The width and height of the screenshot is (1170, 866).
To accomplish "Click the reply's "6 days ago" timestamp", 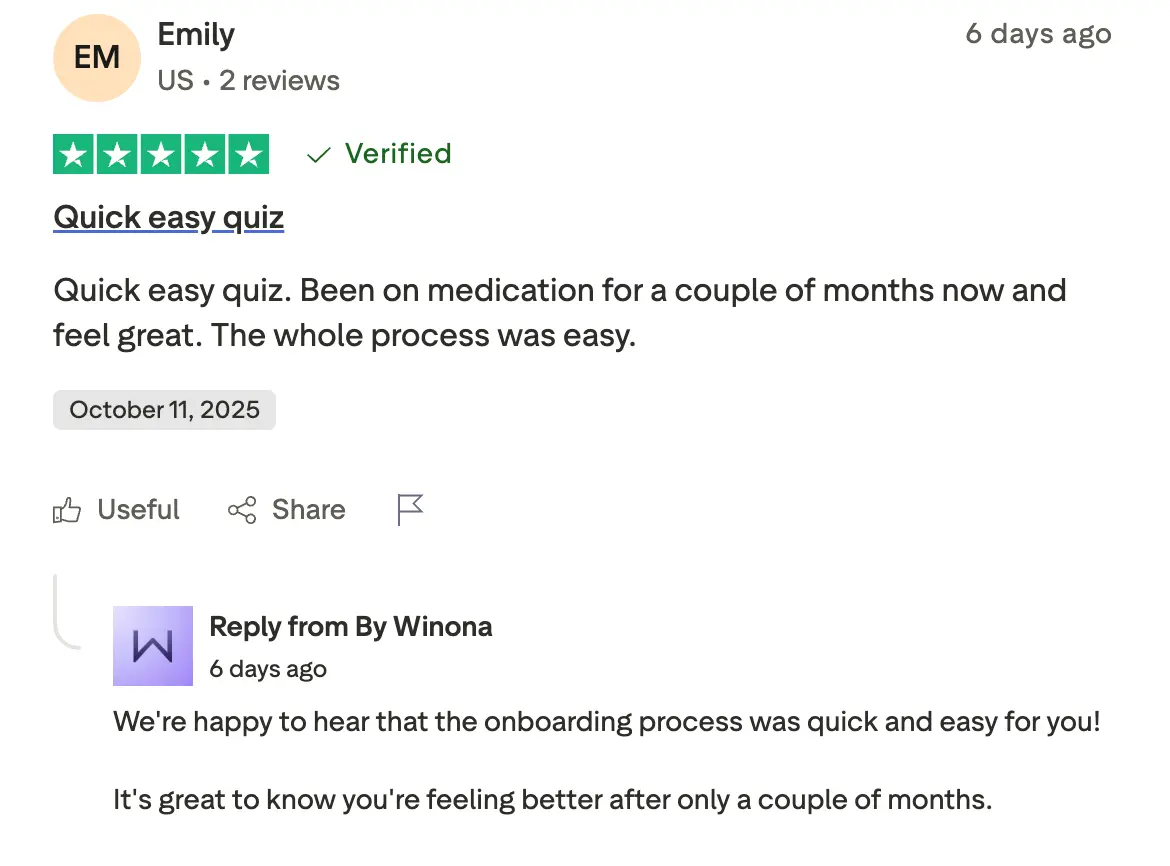I will point(268,669).
